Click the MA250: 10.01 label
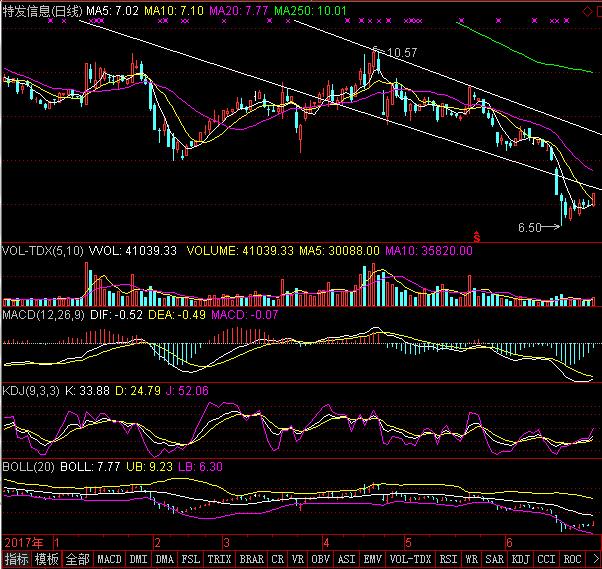602x569 pixels. point(310,11)
